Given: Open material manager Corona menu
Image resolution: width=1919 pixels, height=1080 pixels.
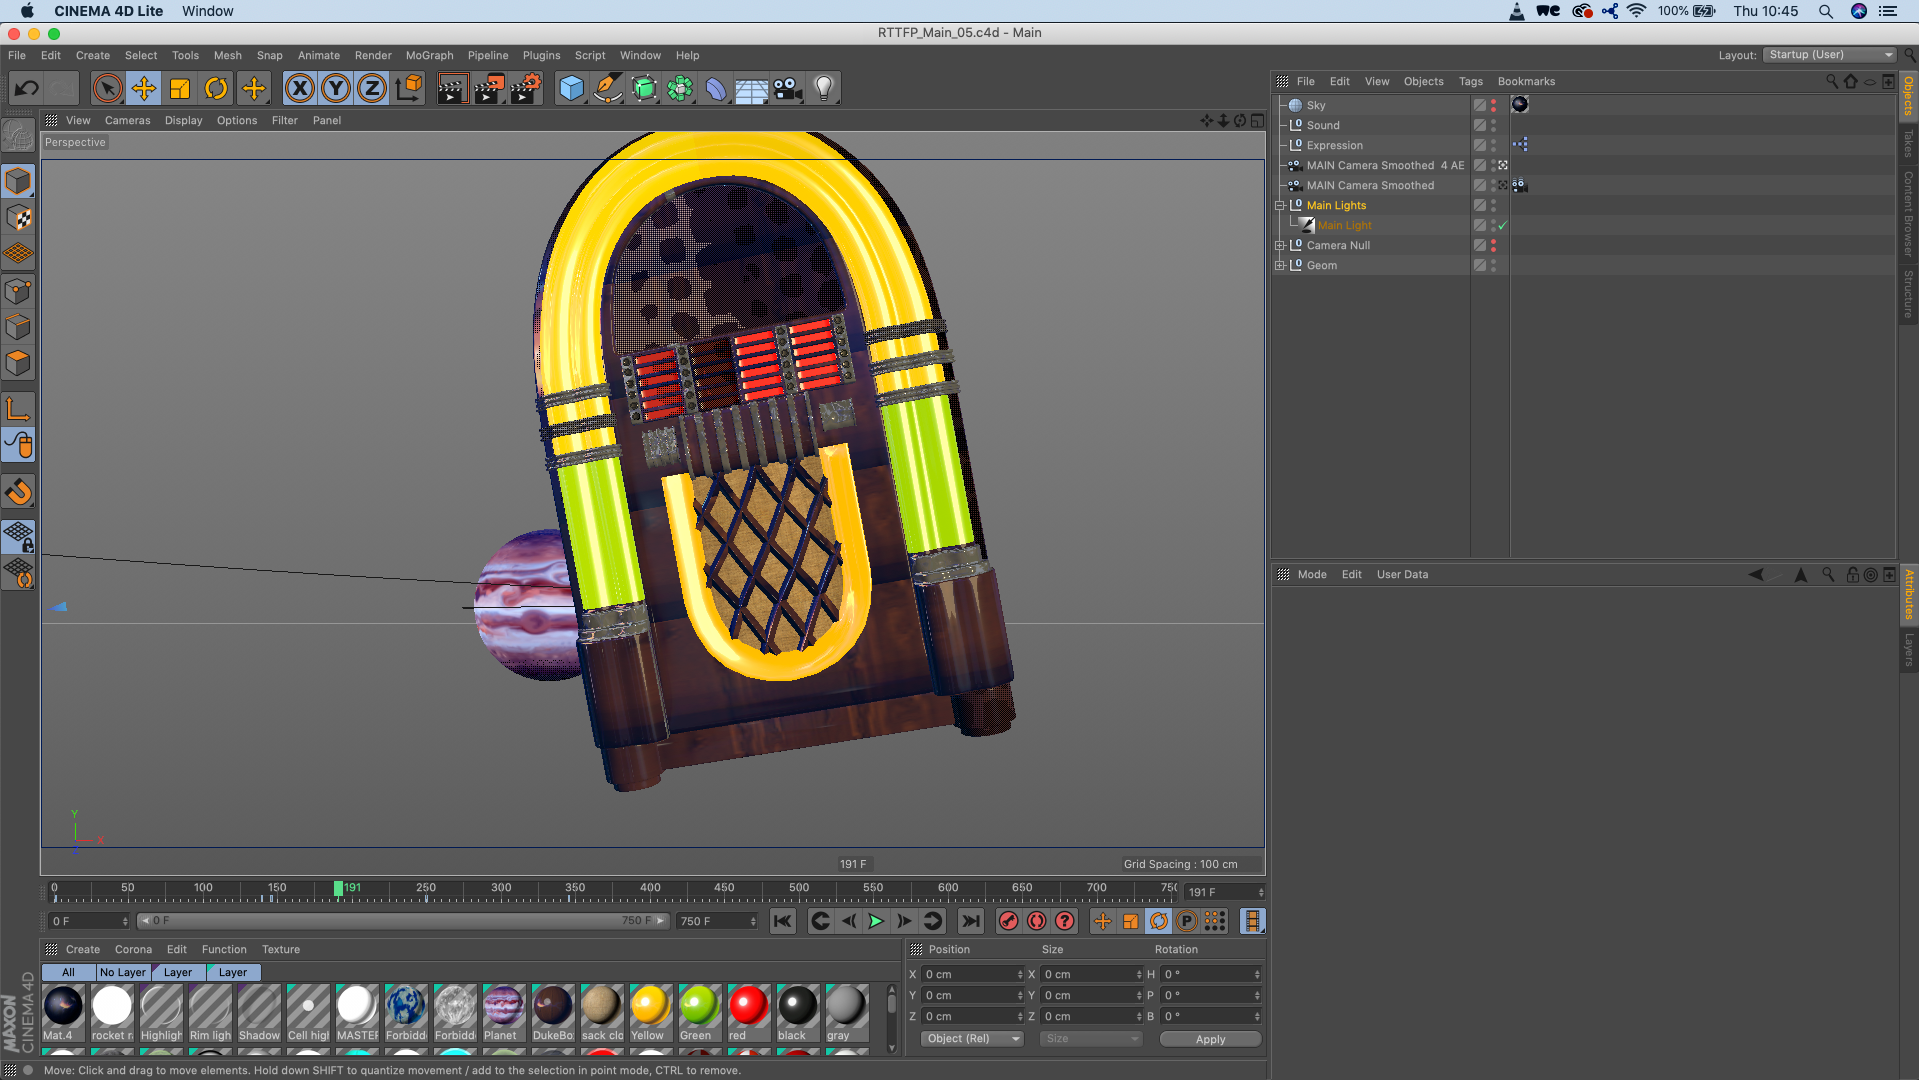Looking at the screenshot, I should 133,950.
